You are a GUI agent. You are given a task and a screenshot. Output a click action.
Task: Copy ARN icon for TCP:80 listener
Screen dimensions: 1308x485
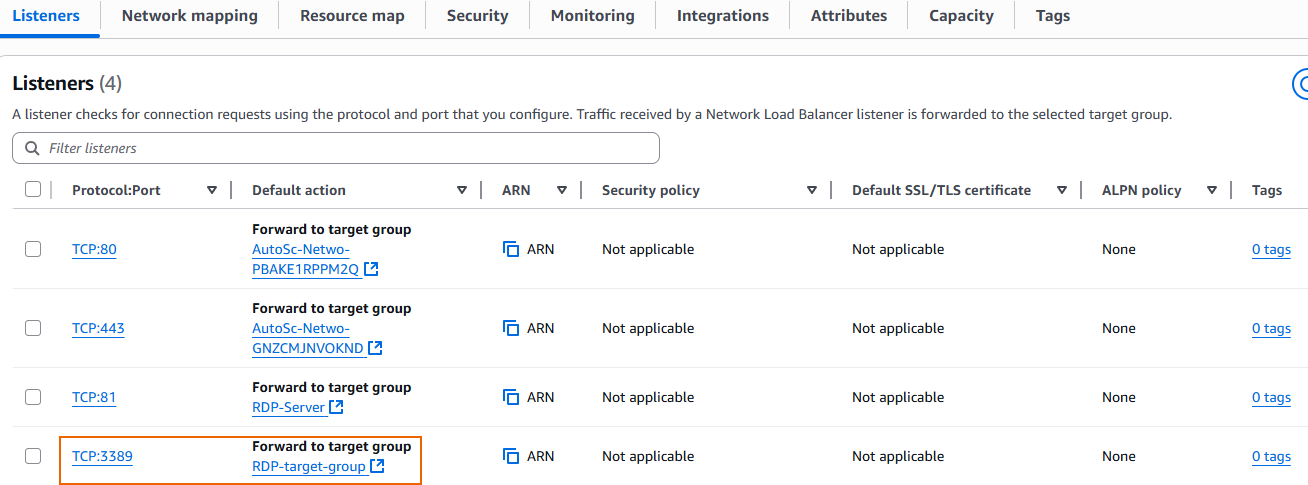[511, 249]
